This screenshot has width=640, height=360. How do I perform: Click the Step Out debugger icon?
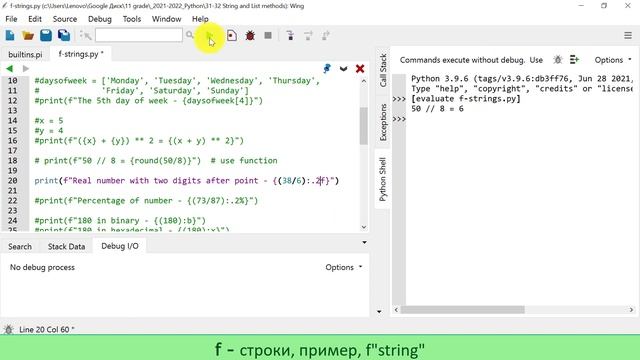click(326, 36)
